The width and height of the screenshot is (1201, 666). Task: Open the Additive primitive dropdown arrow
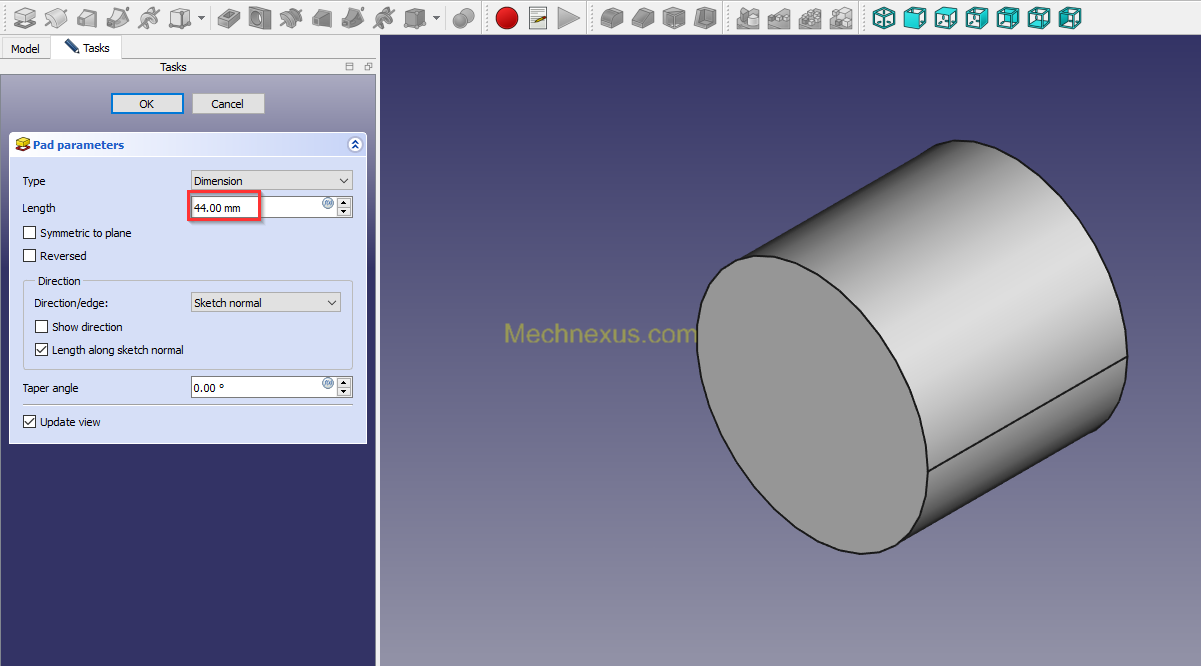tap(202, 18)
